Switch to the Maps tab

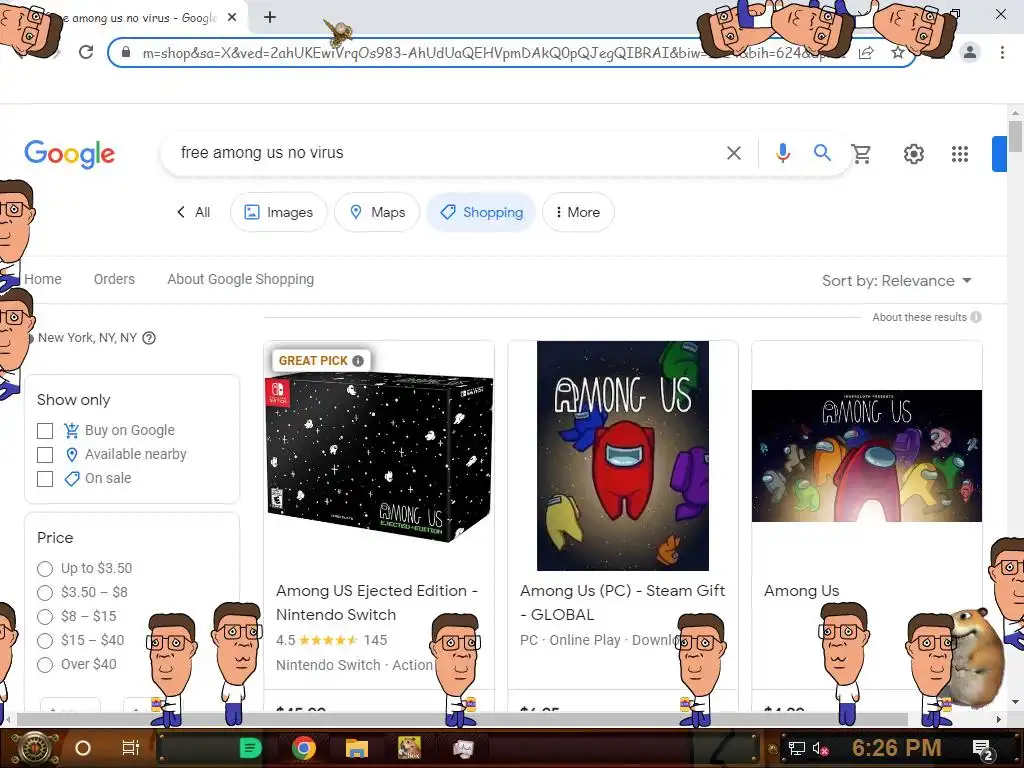[x=377, y=212]
